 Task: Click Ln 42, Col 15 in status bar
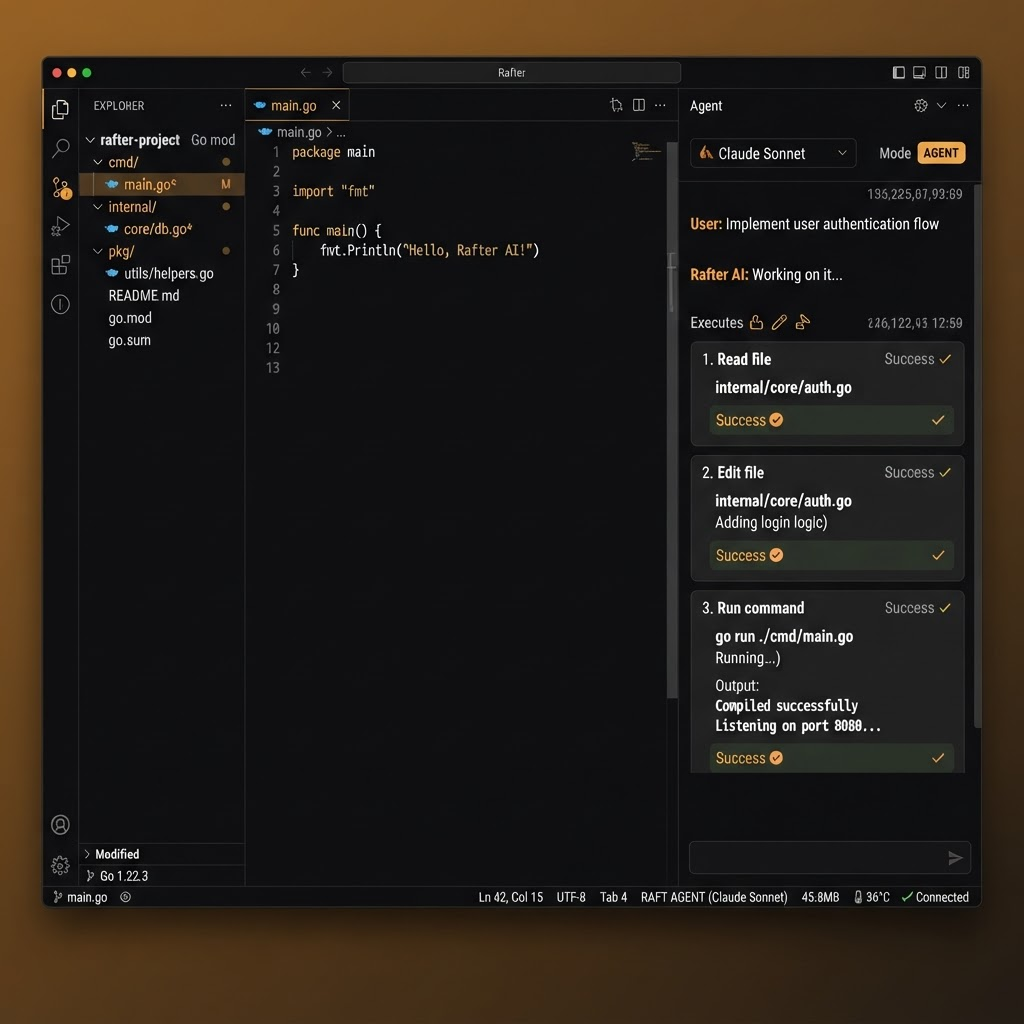click(511, 897)
